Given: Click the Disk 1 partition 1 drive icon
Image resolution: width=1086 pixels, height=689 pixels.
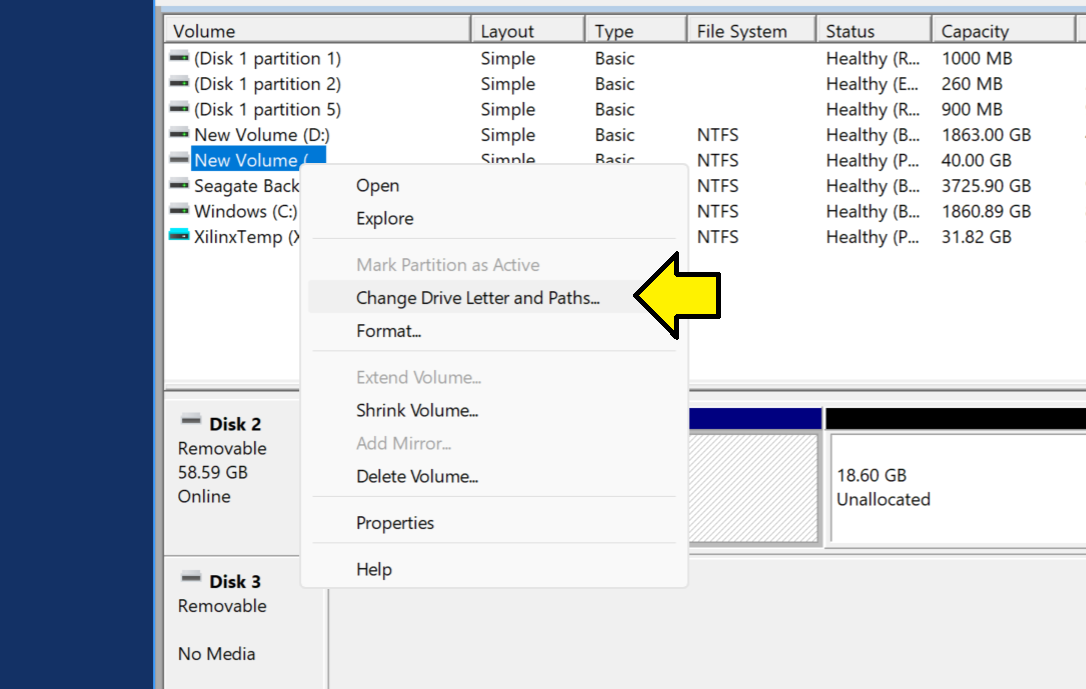Looking at the screenshot, I should (x=179, y=59).
